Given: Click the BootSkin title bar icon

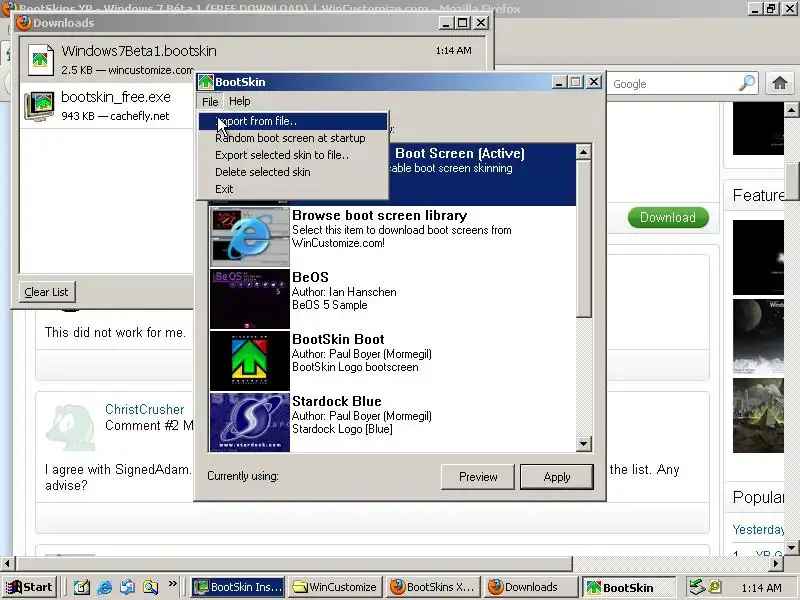Looking at the screenshot, I should (206, 82).
